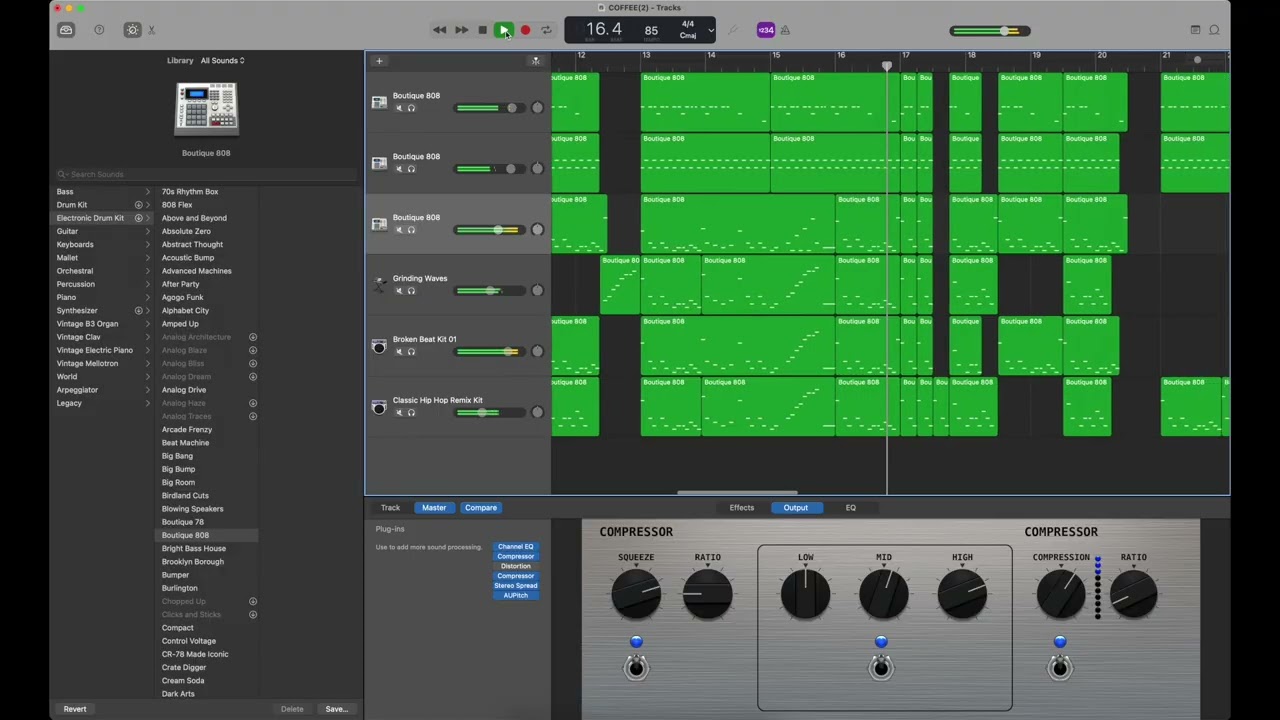Solo the Classic Hip Hop Remix Kit track

[x=411, y=413]
